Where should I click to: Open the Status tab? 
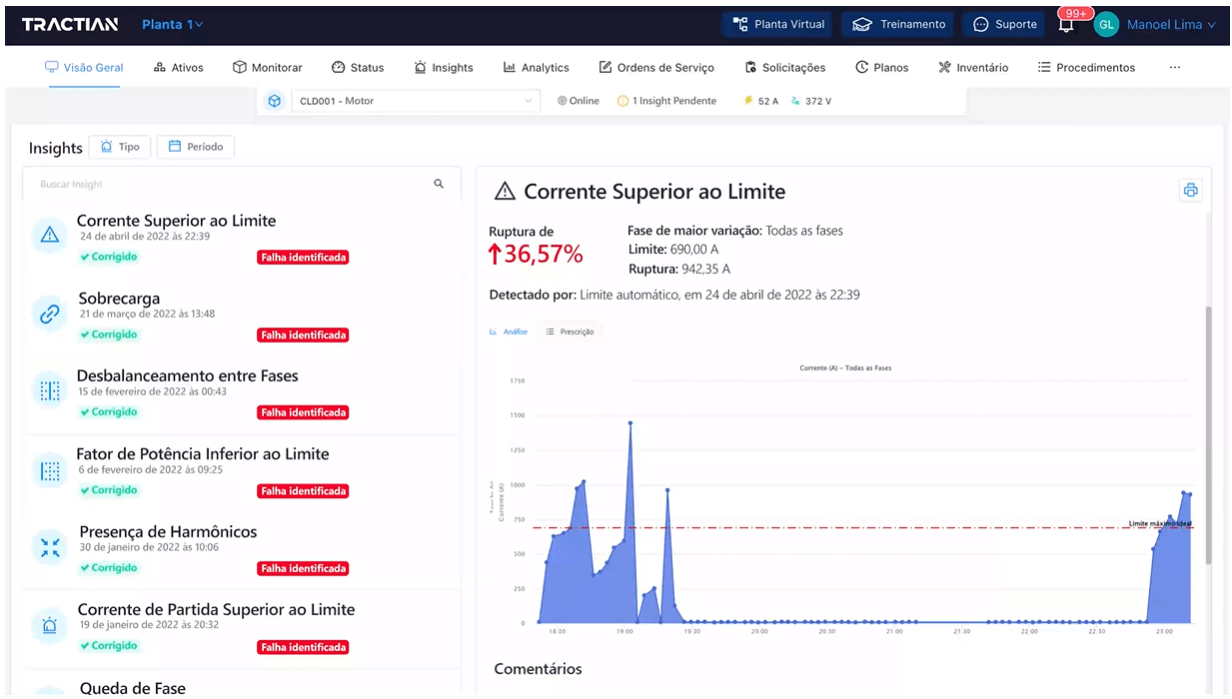(358, 67)
